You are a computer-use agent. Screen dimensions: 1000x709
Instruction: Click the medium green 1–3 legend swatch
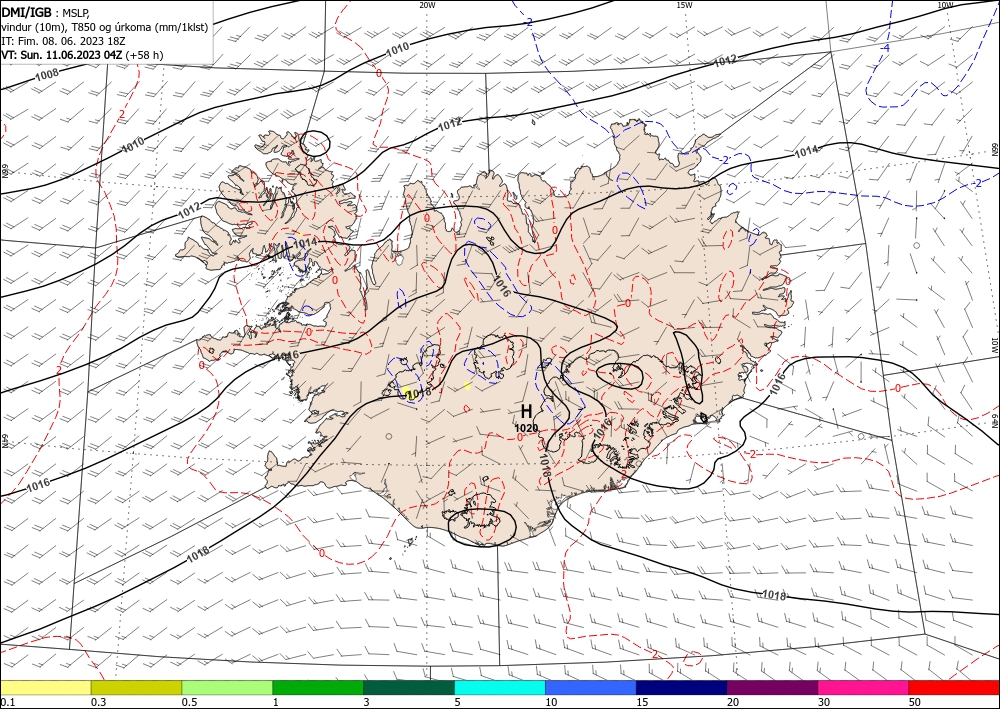(x=318, y=687)
